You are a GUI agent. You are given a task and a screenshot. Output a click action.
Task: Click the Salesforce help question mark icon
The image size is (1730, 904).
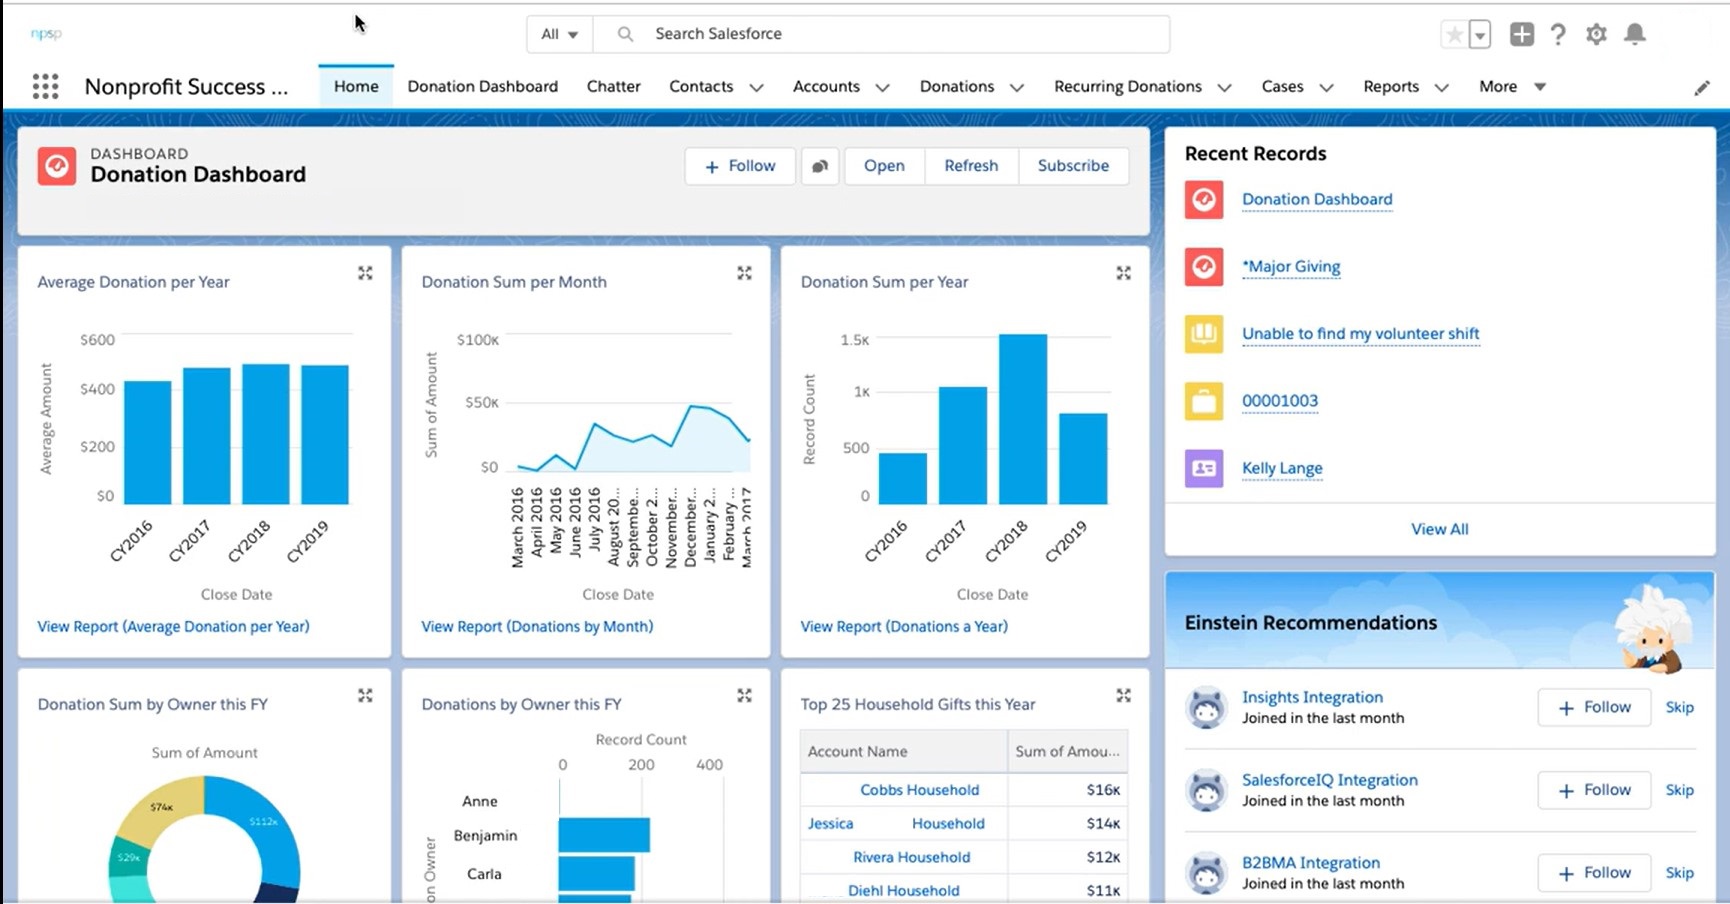click(x=1558, y=33)
